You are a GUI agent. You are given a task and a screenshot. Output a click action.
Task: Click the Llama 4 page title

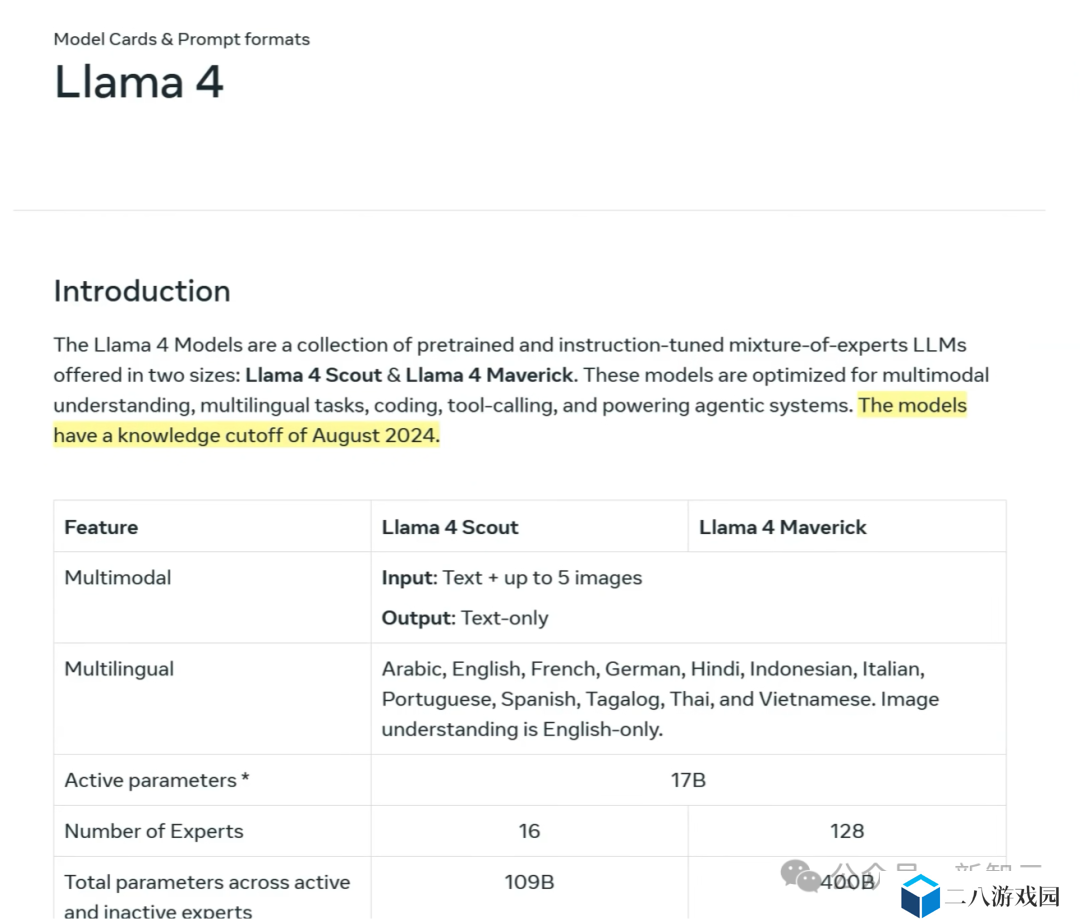tap(138, 82)
